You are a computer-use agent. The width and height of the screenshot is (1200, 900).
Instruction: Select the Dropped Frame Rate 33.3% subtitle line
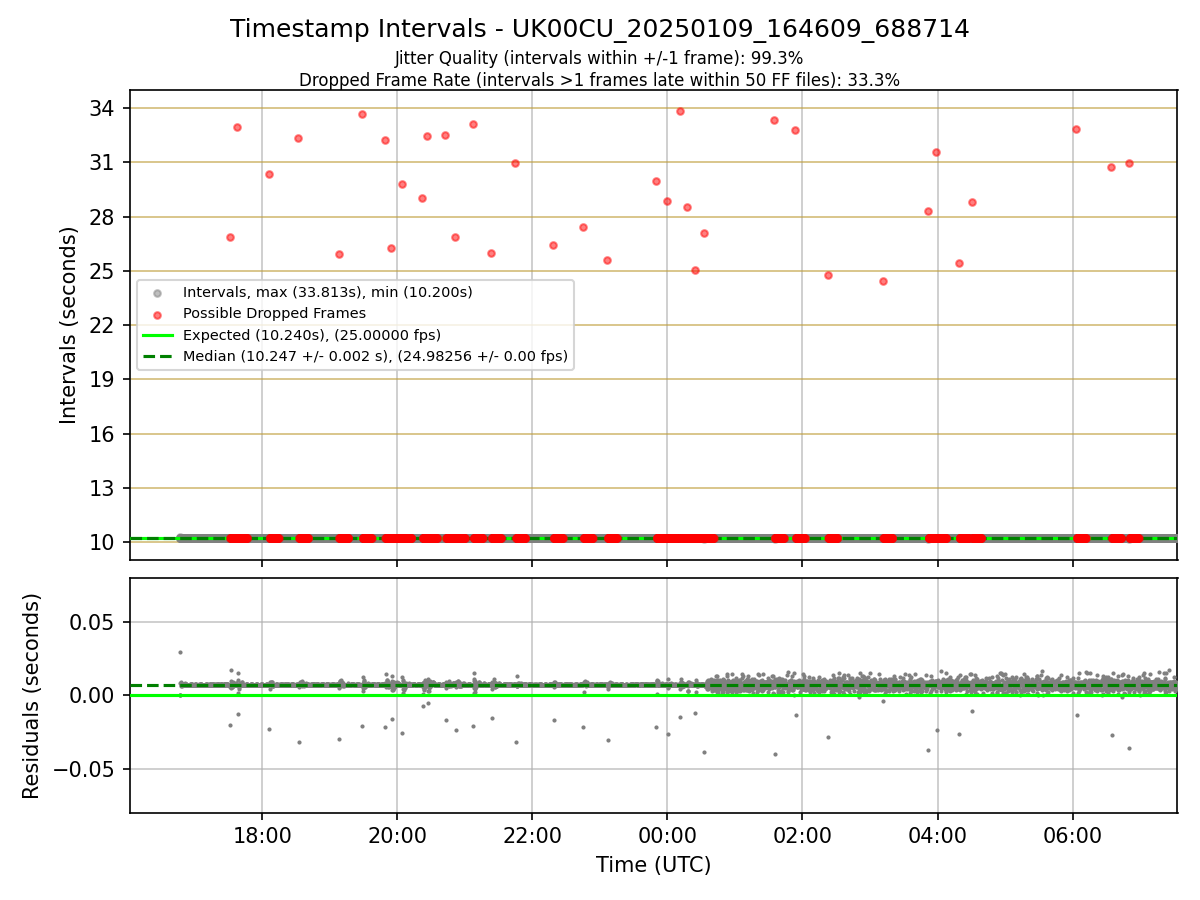(x=599, y=80)
